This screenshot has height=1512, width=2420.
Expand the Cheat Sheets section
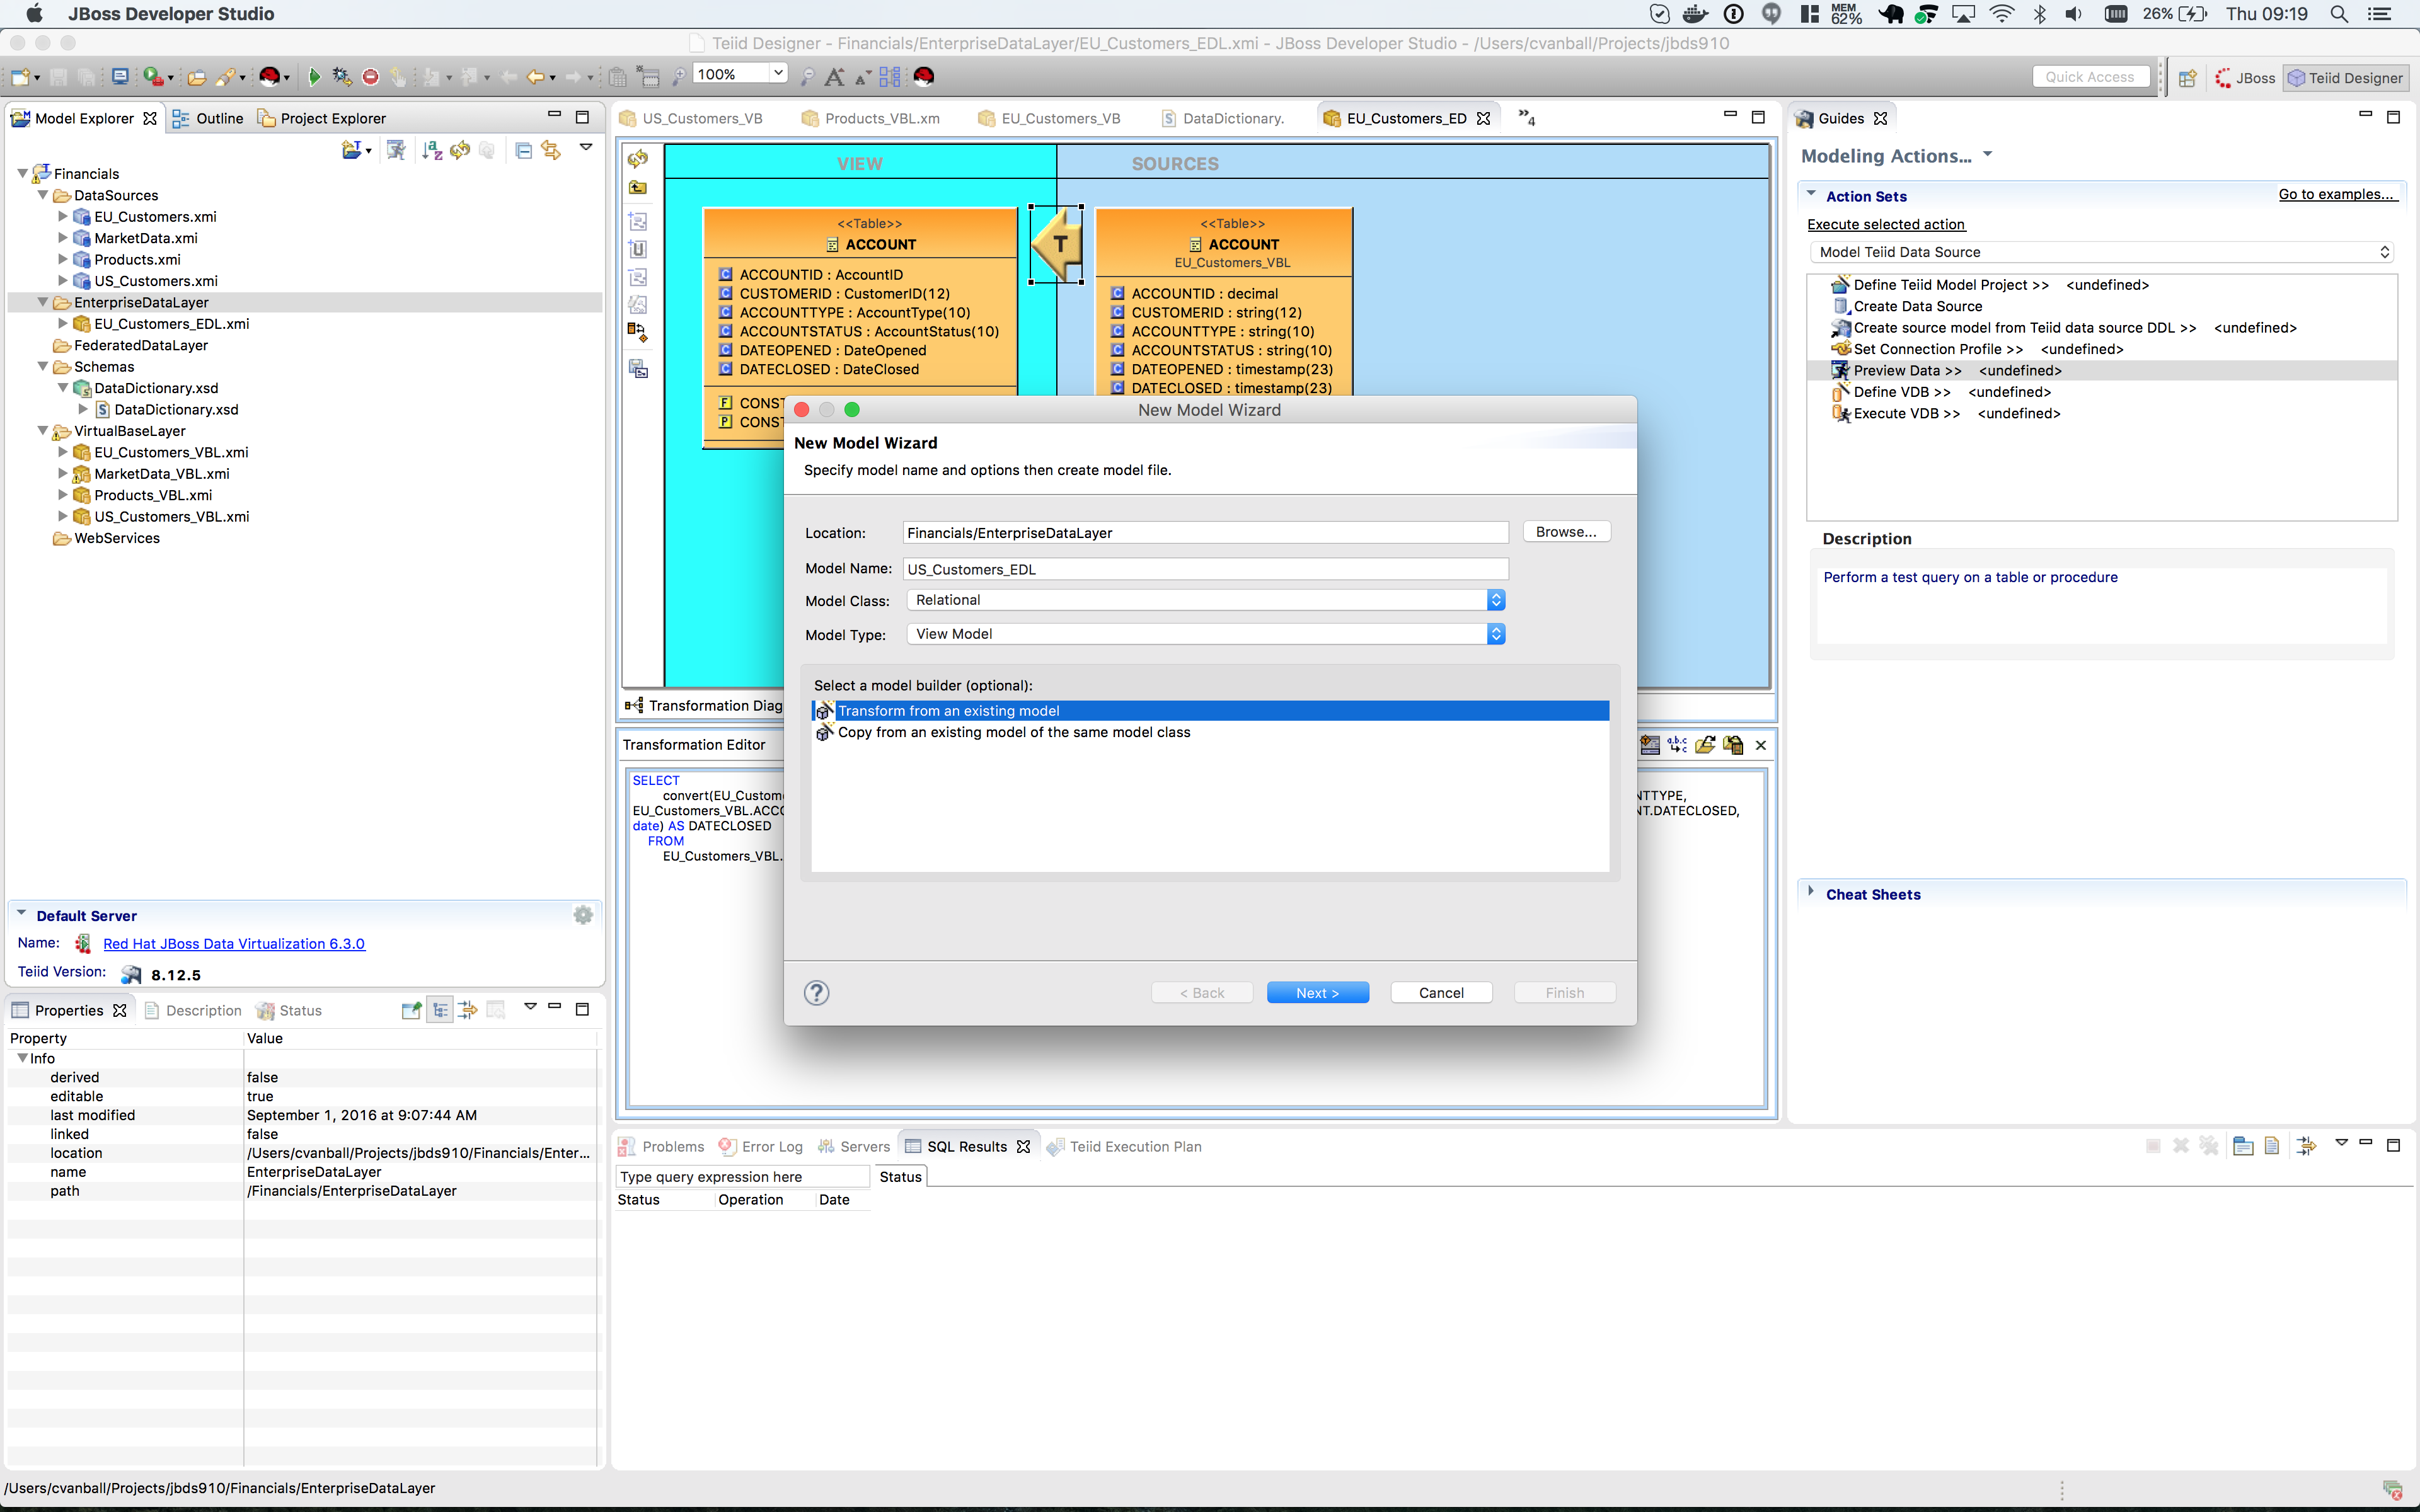[x=1872, y=894]
